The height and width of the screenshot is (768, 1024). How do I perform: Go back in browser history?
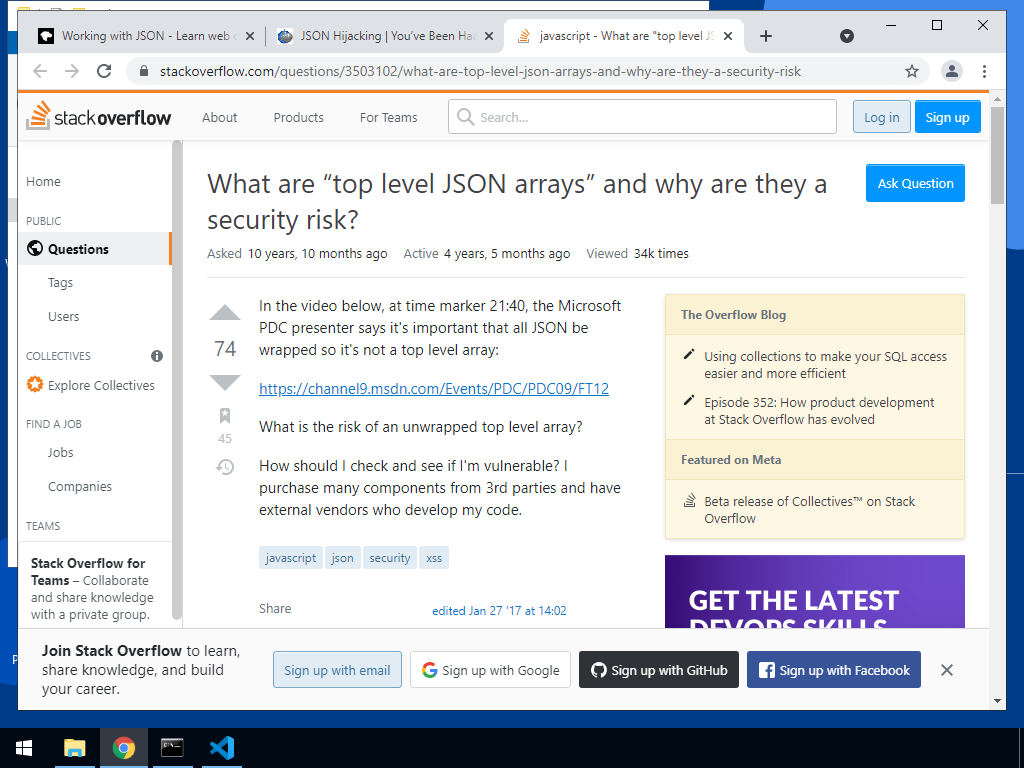pyautogui.click(x=40, y=71)
